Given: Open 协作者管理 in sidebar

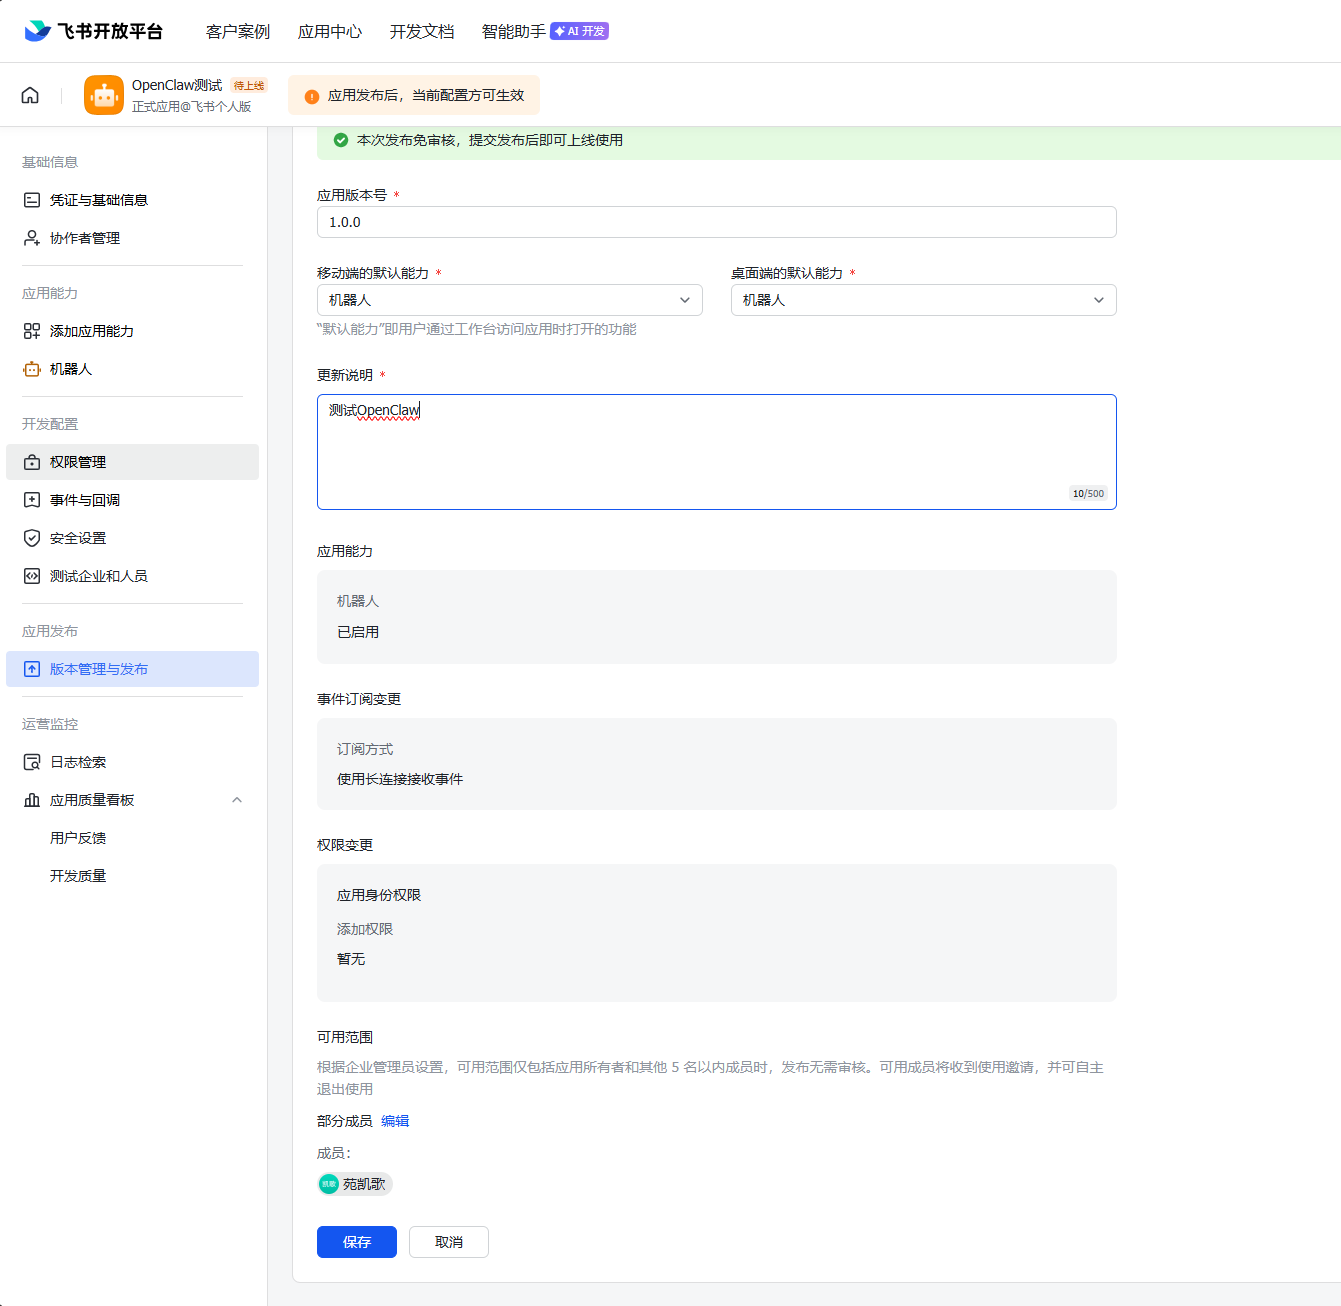Looking at the screenshot, I should [x=84, y=238].
